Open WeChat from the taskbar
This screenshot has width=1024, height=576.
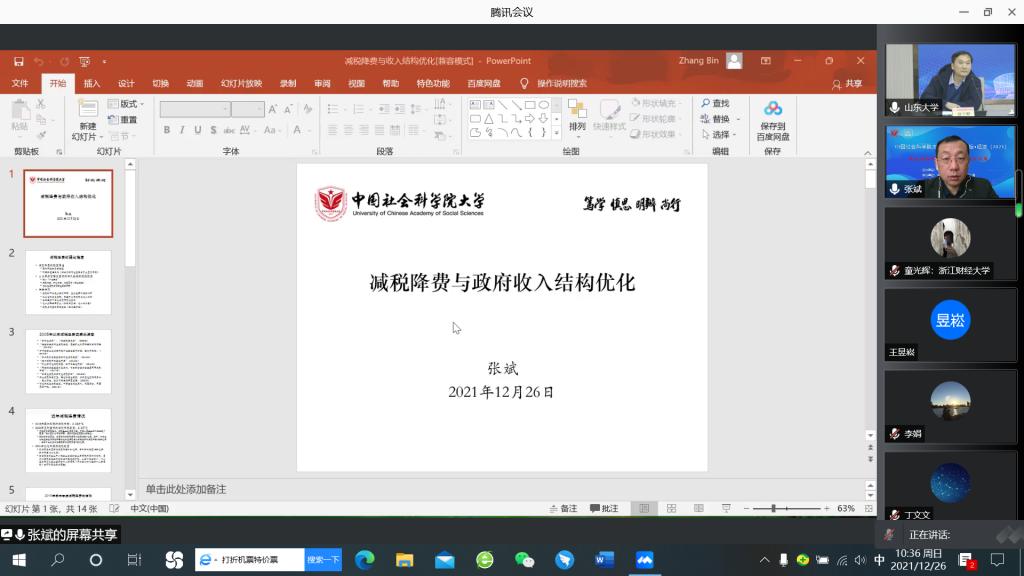[525, 560]
